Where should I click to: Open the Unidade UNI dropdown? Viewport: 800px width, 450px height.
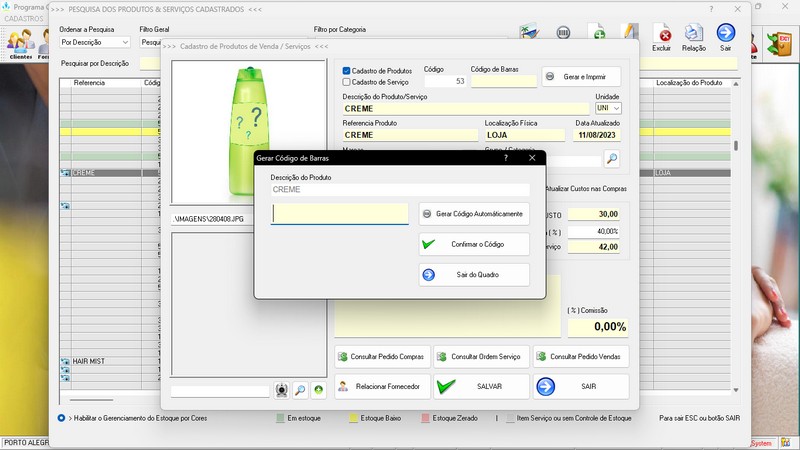[608, 108]
